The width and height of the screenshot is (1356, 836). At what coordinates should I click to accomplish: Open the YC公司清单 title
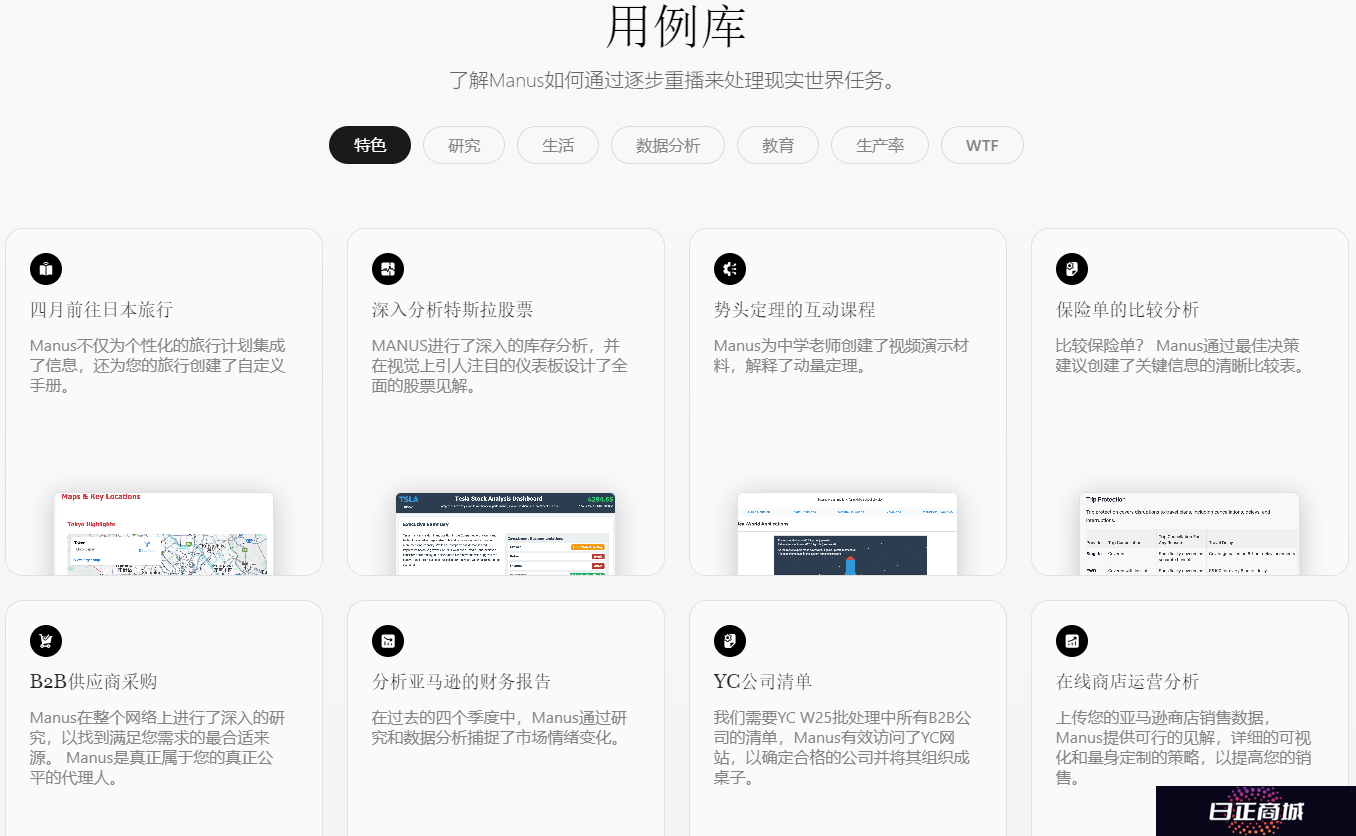[762, 682]
